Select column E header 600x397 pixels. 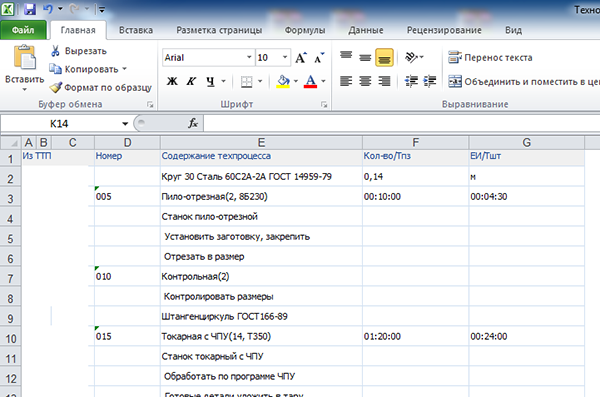[x=261, y=143]
